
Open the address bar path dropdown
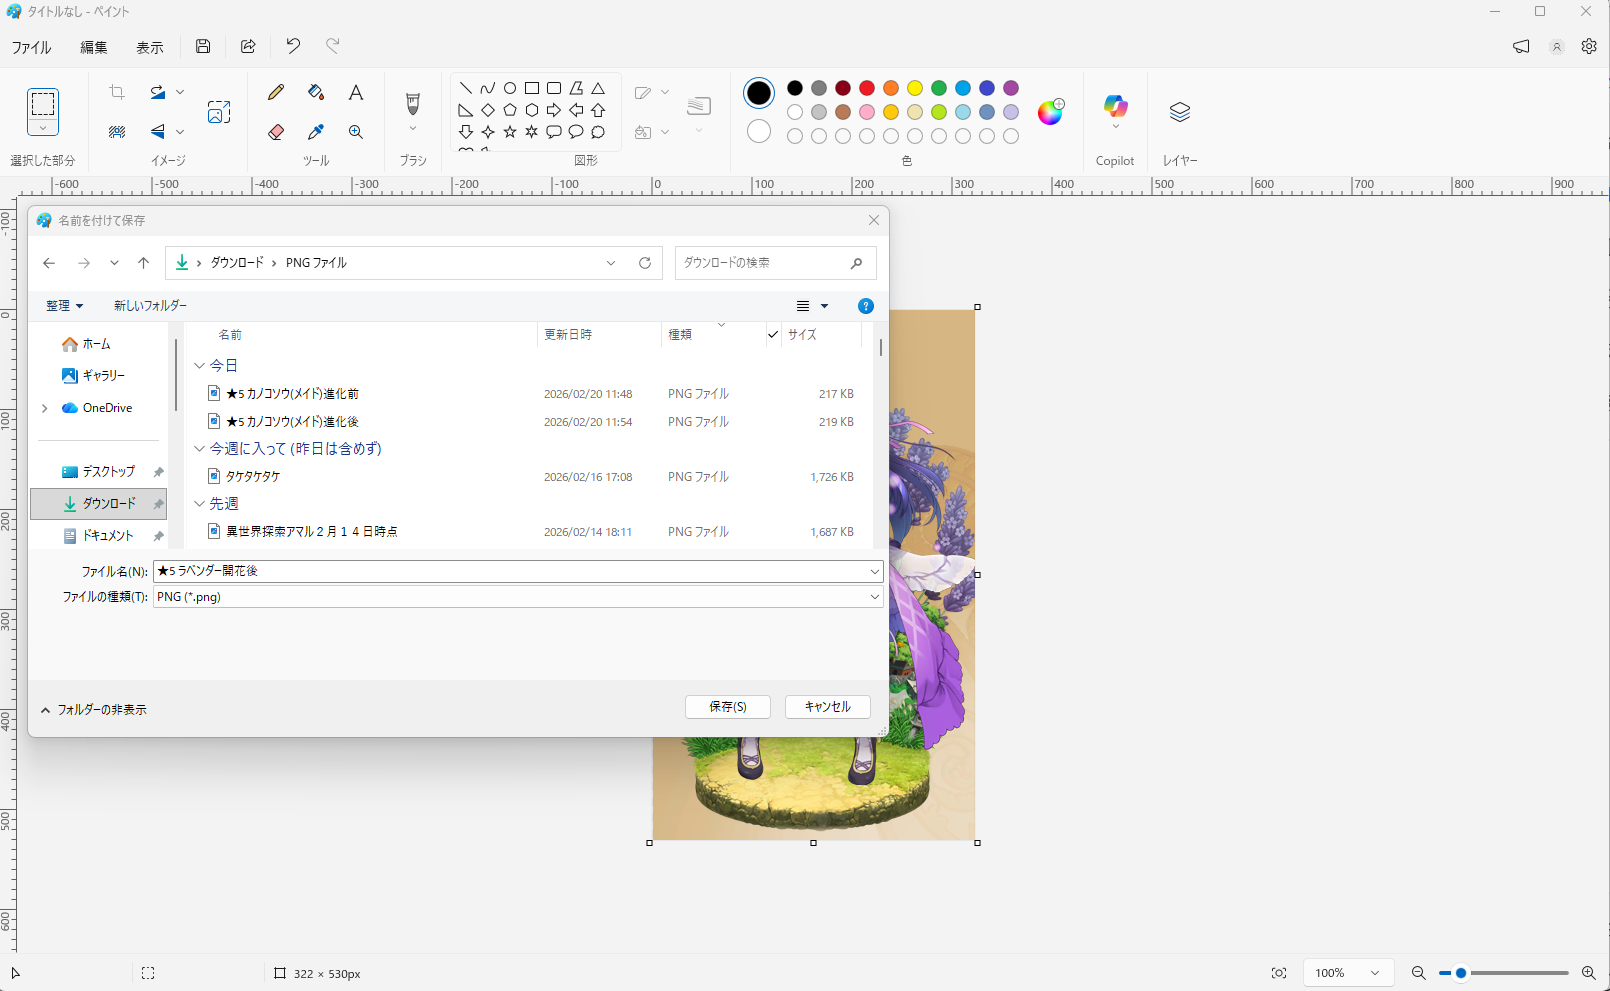(x=611, y=263)
